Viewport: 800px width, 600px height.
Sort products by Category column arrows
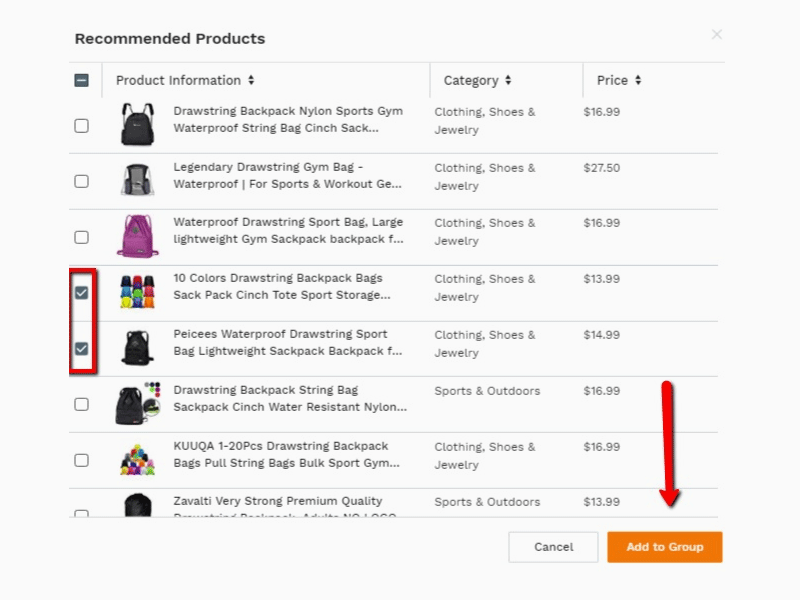[x=508, y=81]
